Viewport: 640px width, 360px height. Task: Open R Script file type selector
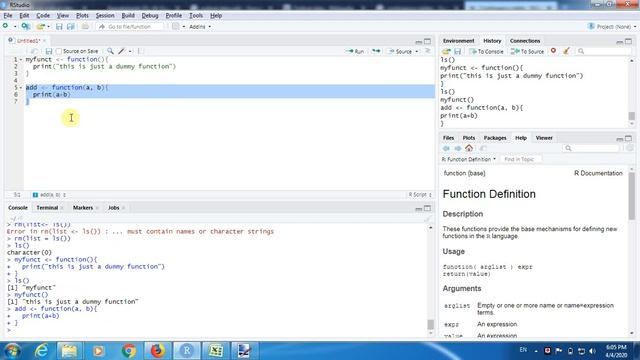[420, 195]
